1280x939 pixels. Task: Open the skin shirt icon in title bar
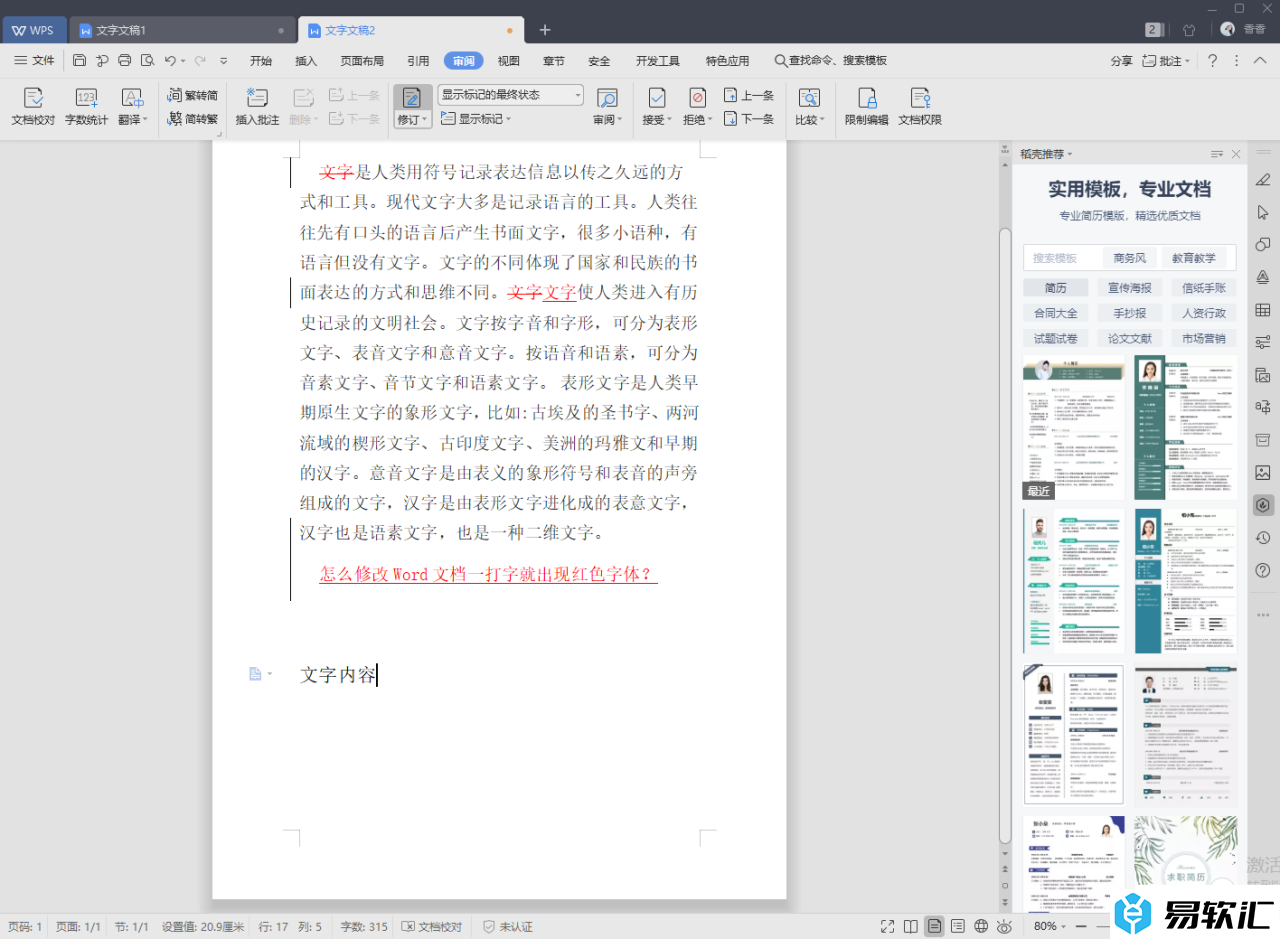pos(1189,30)
